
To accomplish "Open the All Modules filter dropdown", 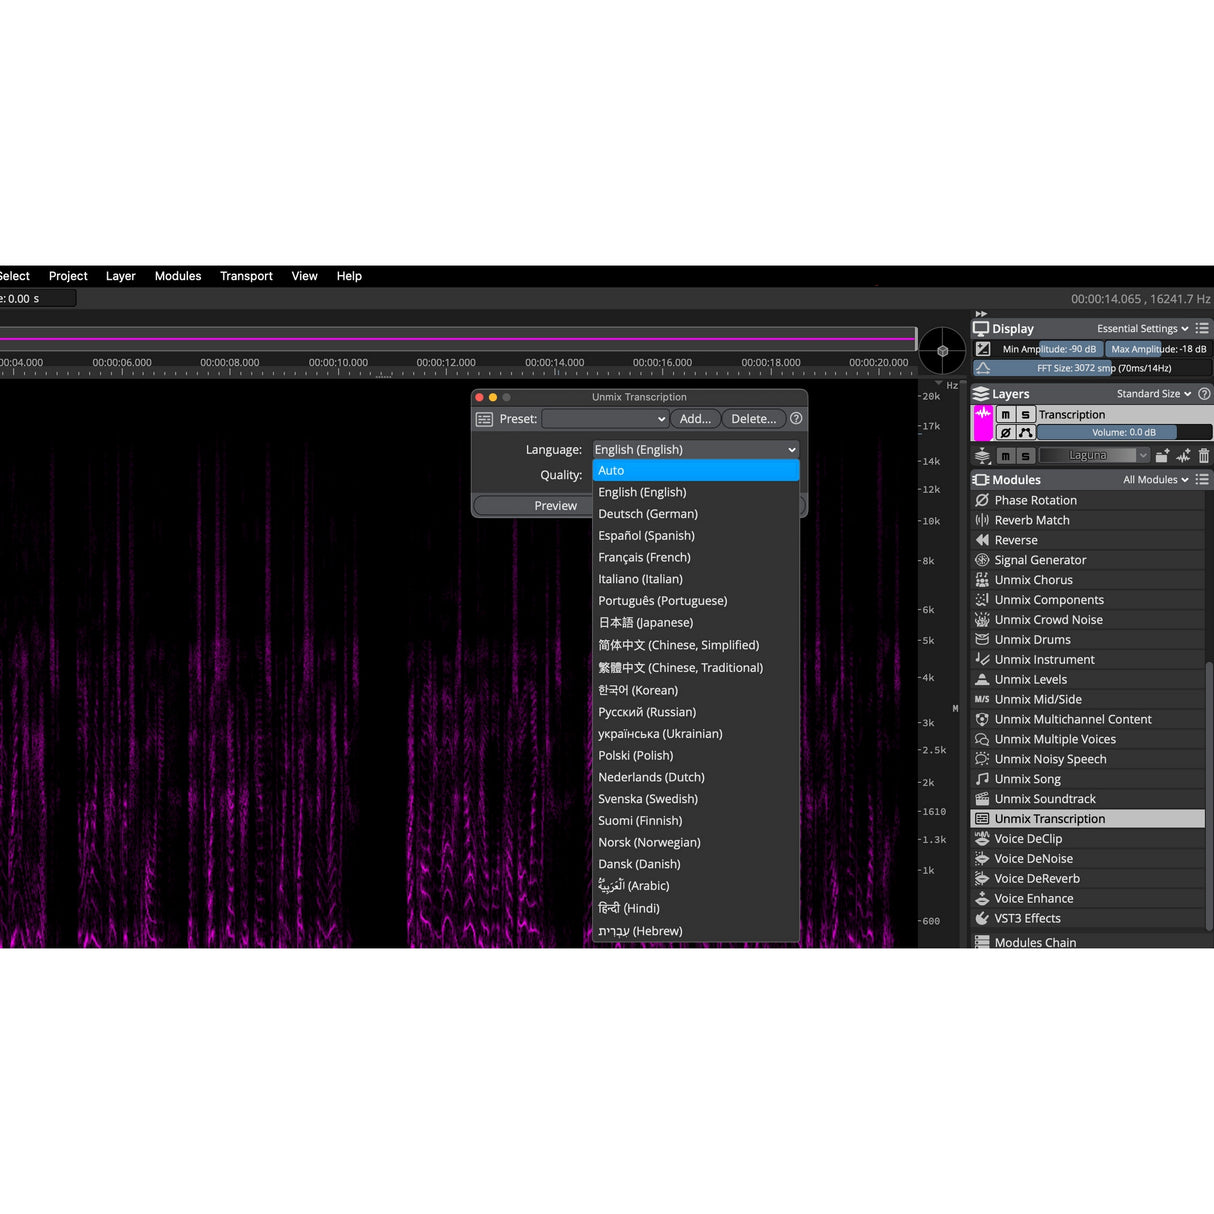I will tap(1154, 479).
